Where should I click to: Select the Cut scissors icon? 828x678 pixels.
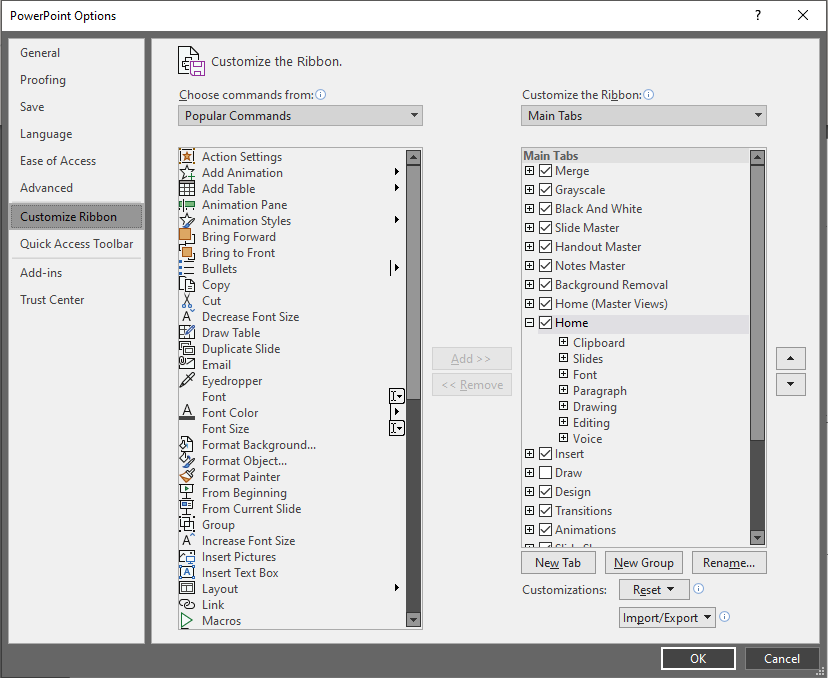187,300
